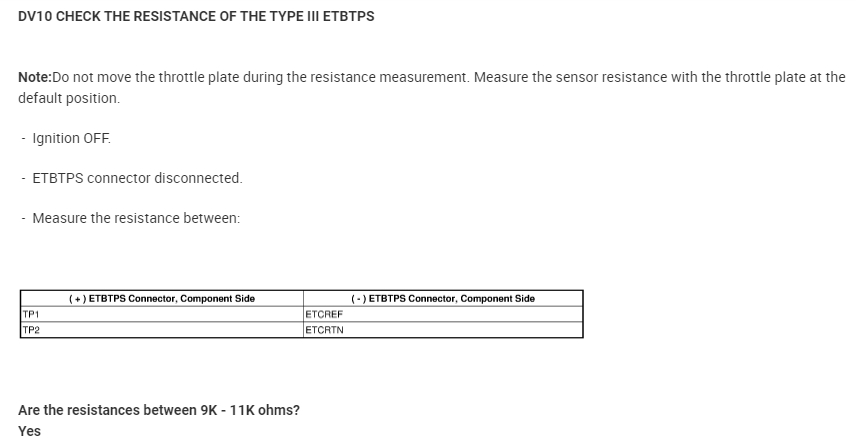Viewport: 856px width, 444px height.
Task: Click "Measure the resistance between:" step
Action: [x=136, y=218]
